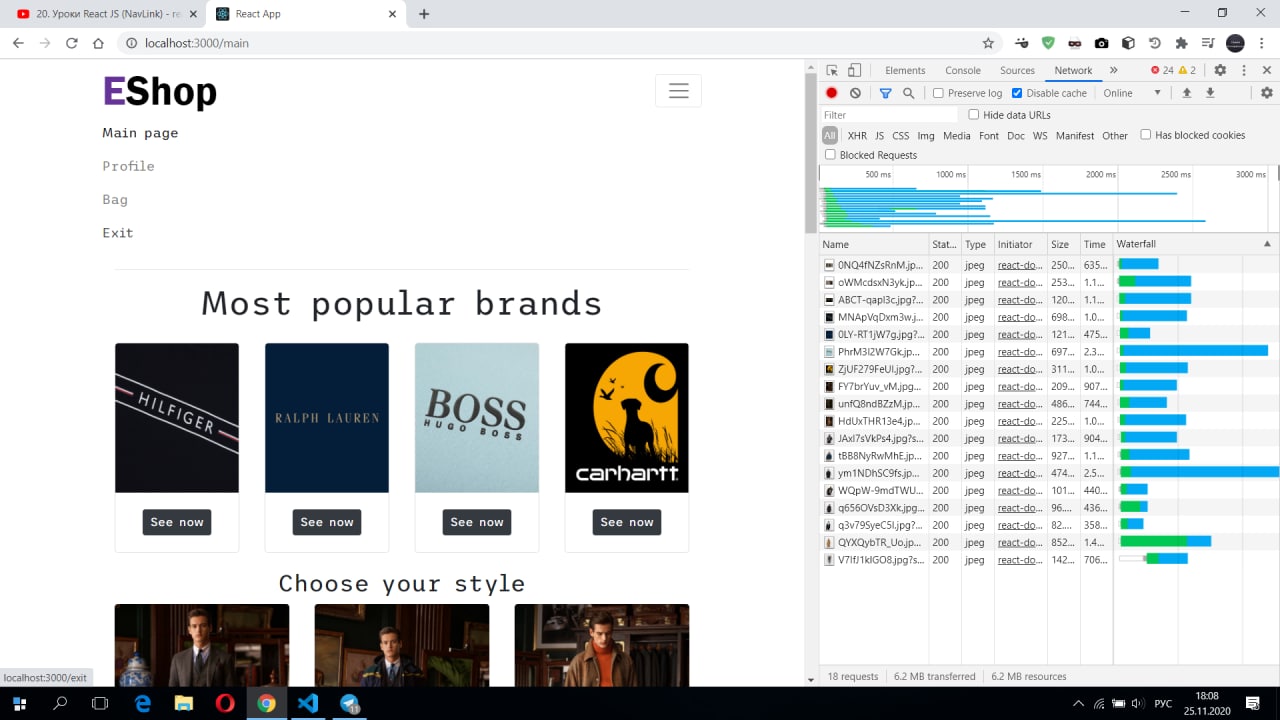The width and height of the screenshot is (1280, 720).
Task: Click the Boss brand image thumbnail
Action: pos(477,418)
